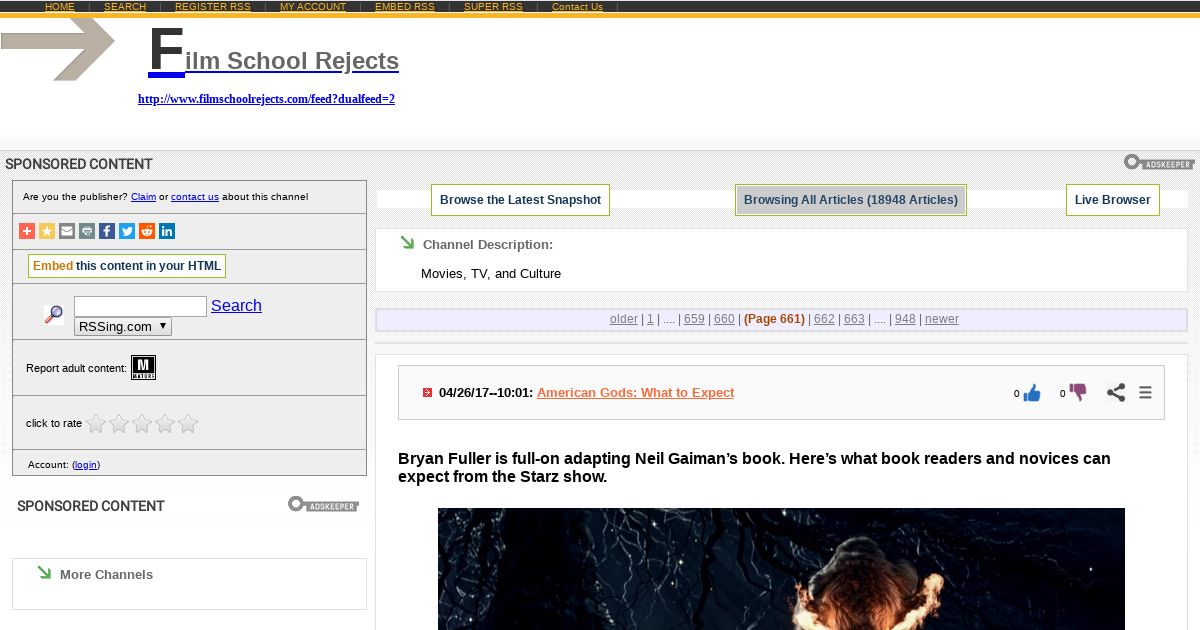Viewport: 1200px width, 630px height.
Task: Click the account login link
Action: point(86,465)
